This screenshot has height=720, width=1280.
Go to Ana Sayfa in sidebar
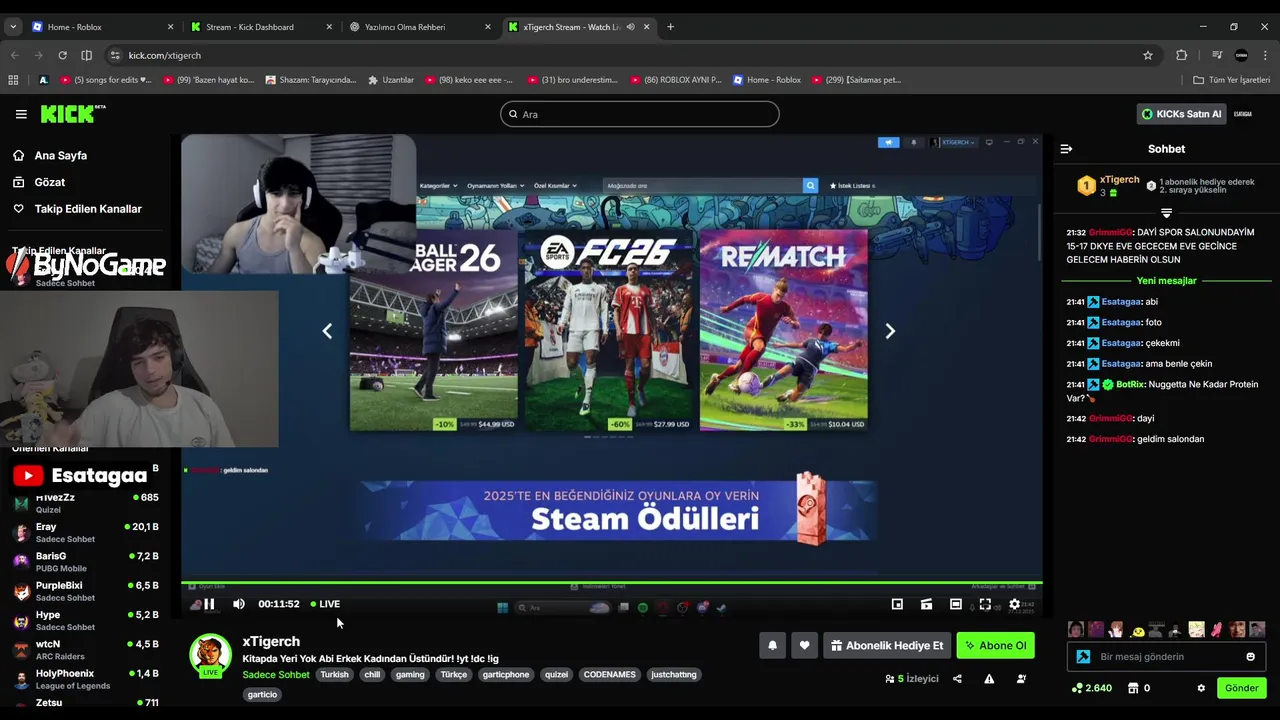(x=60, y=156)
